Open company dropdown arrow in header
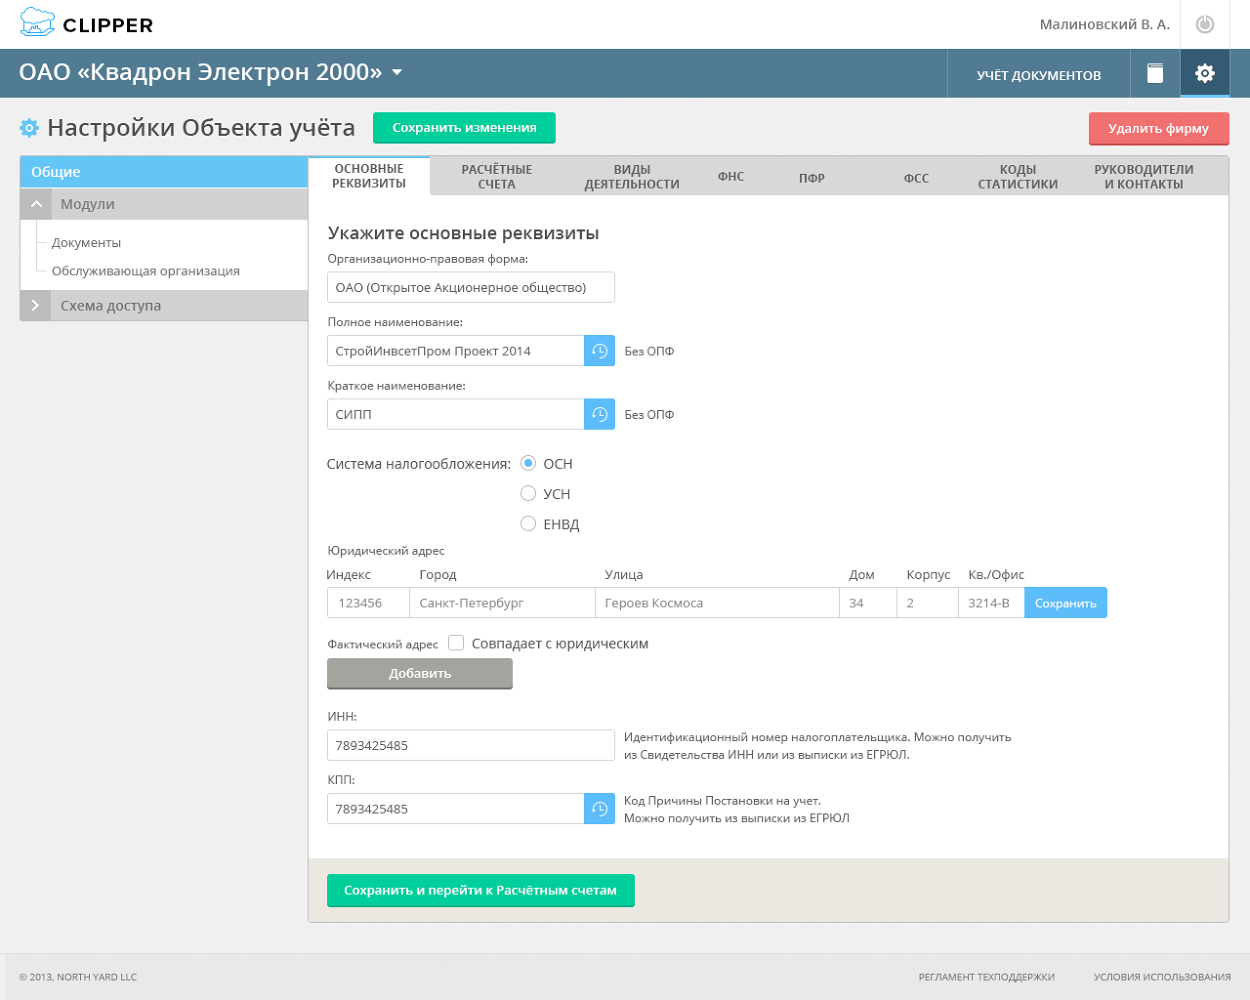The width and height of the screenshot is (1250, 1000). coord(397,72)
